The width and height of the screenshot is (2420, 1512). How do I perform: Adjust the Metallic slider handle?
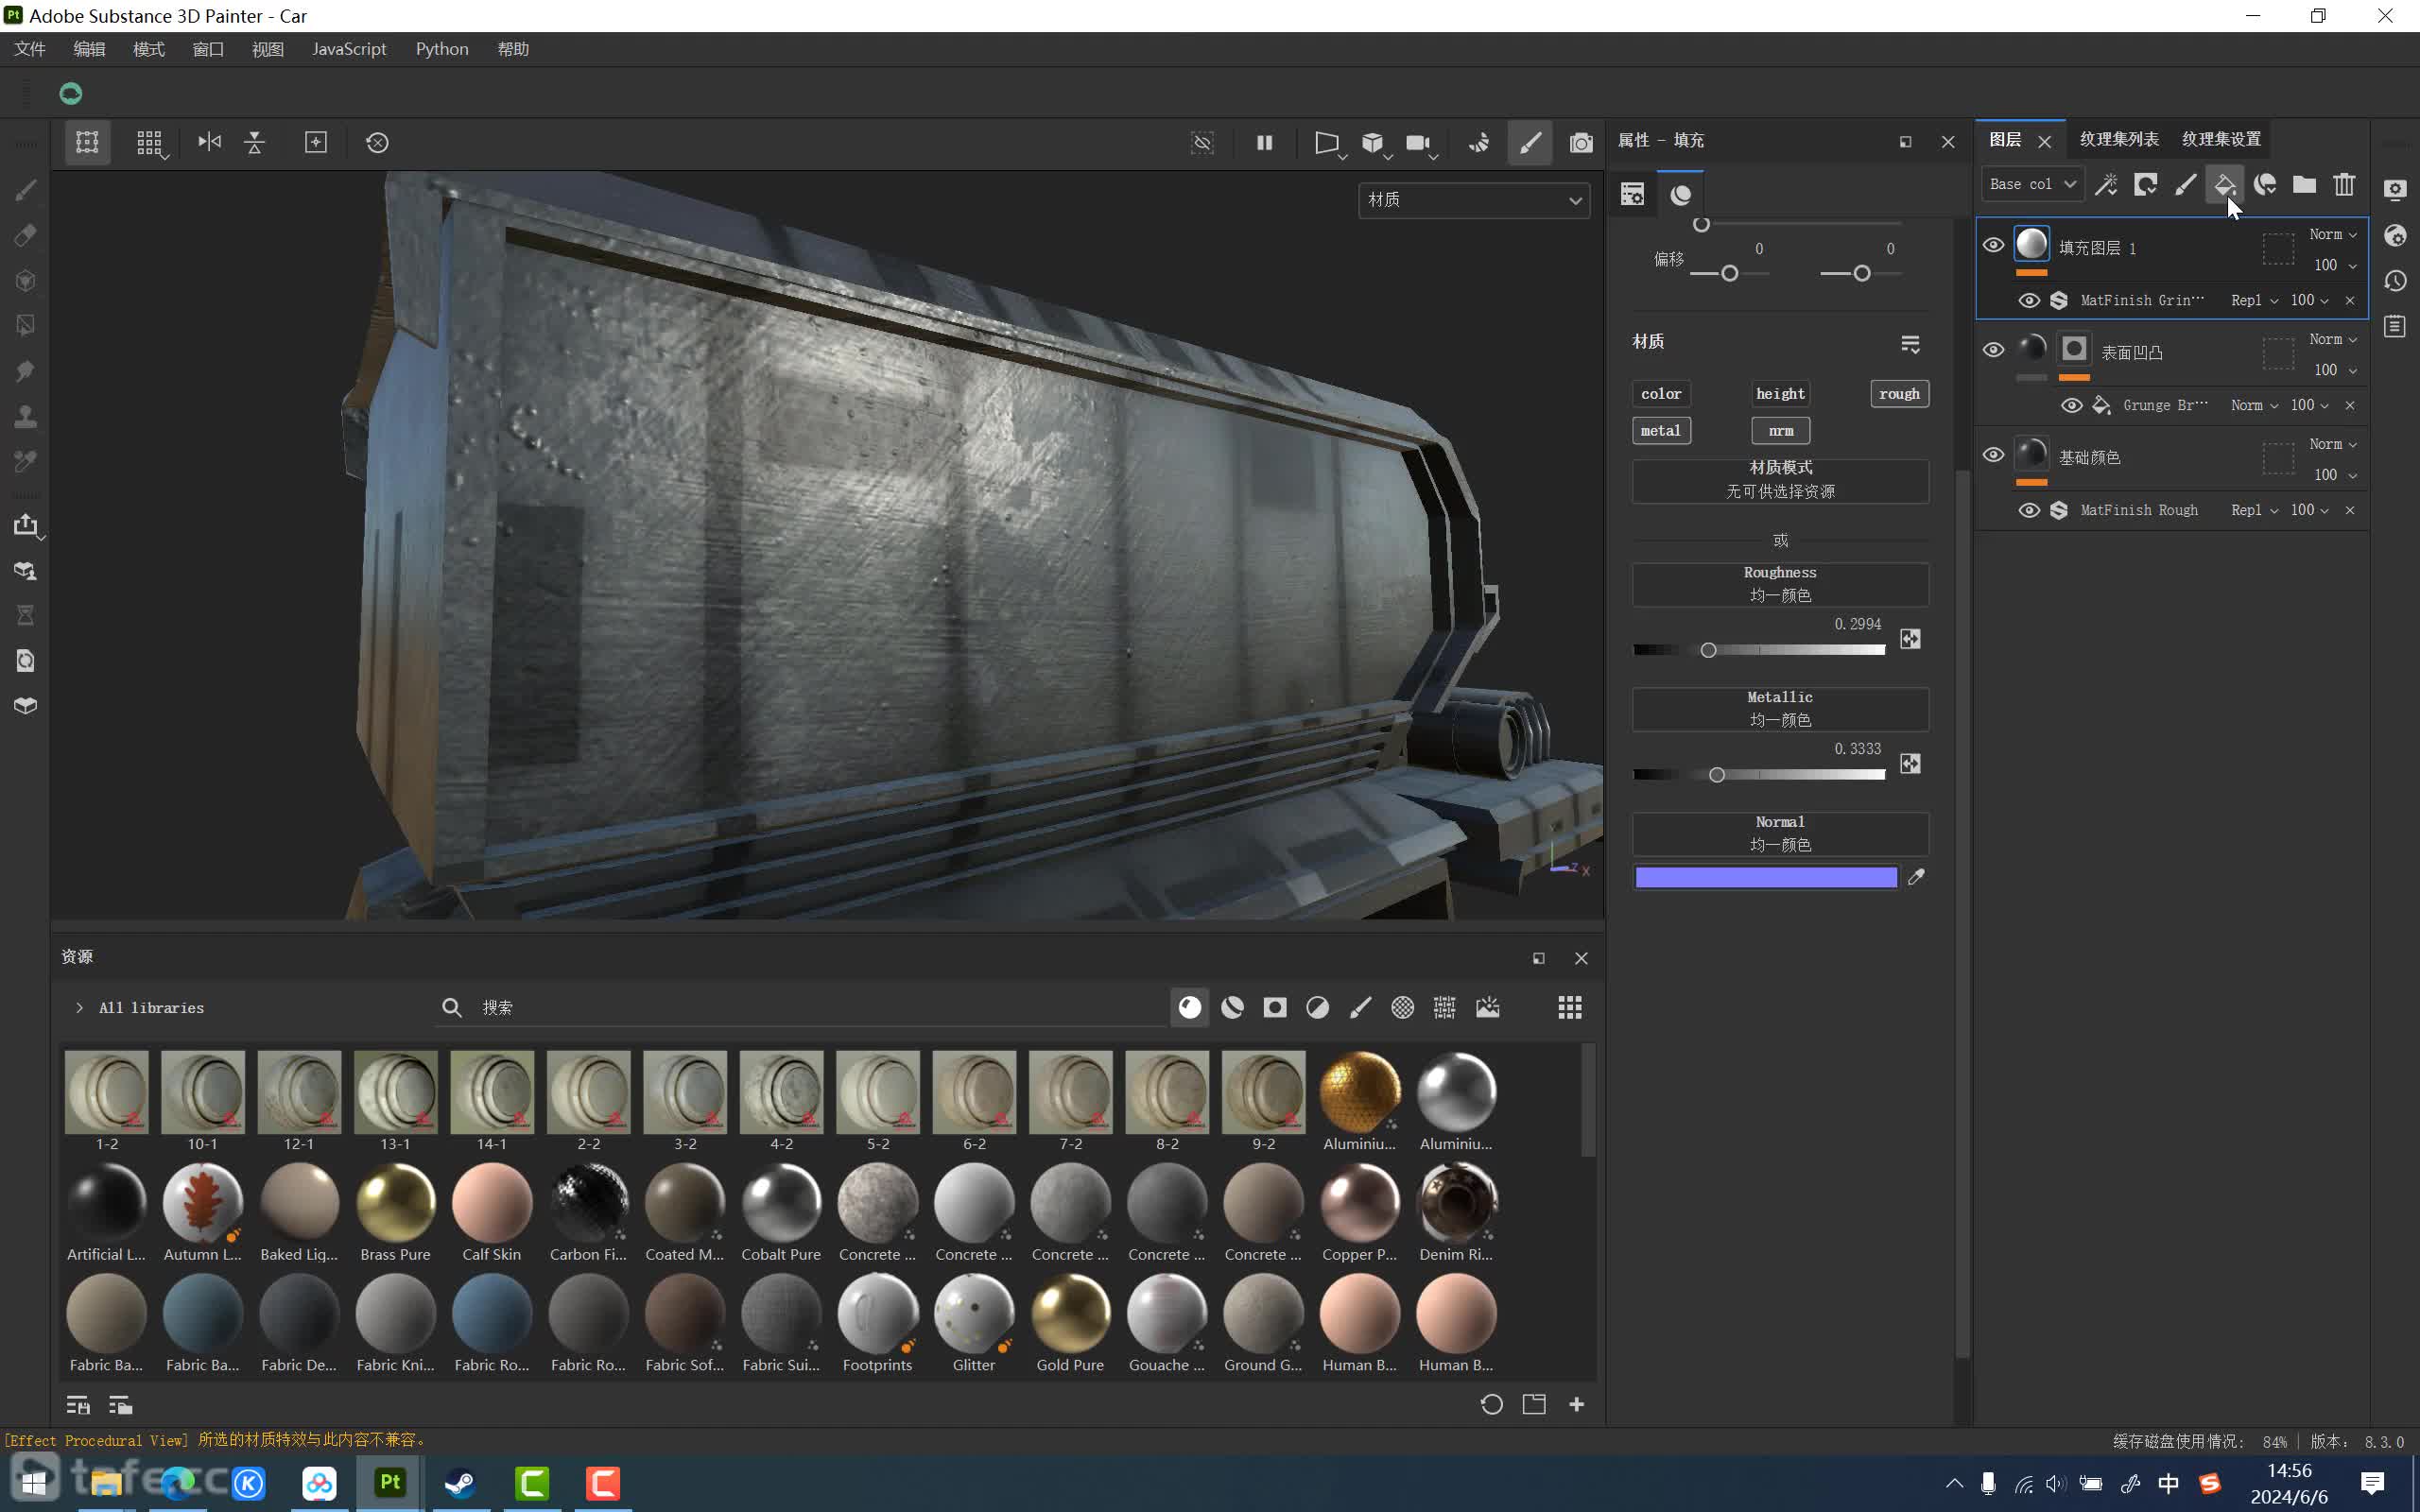coord(1717,775)
